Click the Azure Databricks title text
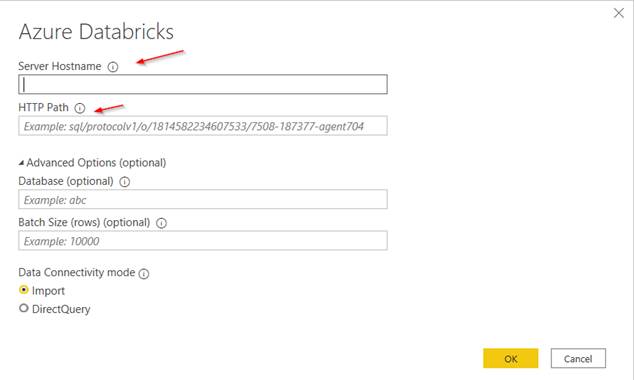This screenshot has height=380, width=634. tap(96, 32)
